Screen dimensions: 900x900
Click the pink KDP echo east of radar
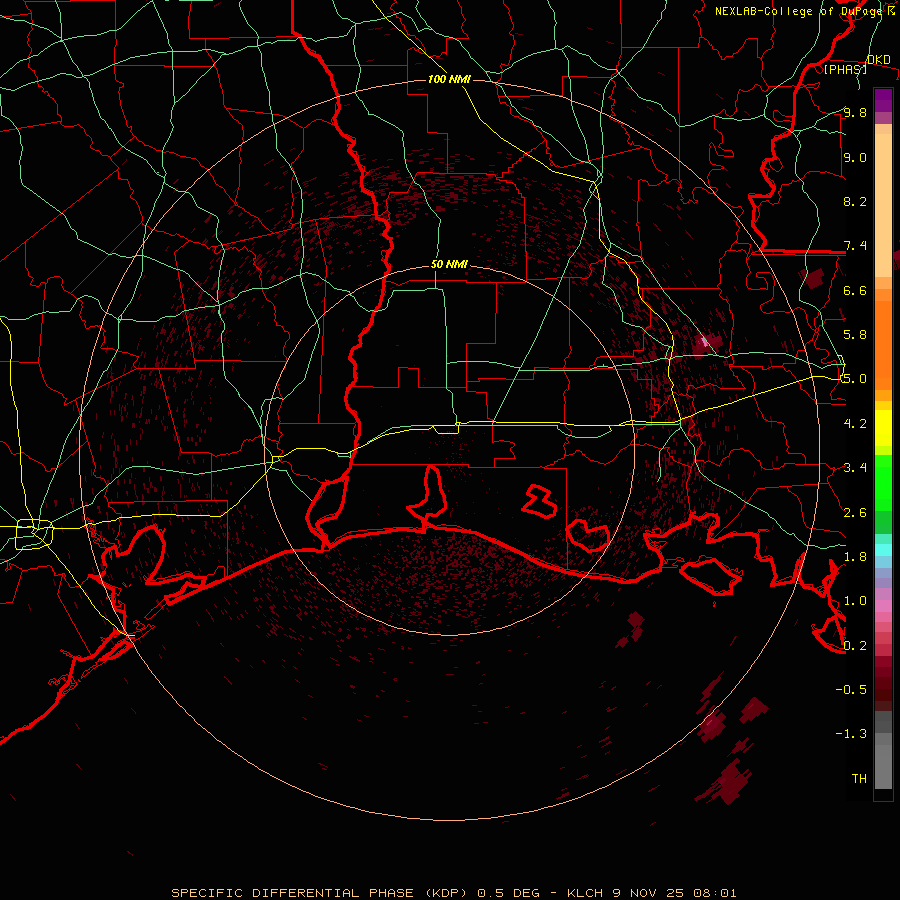pyautogui.click(x=705, y=343)
